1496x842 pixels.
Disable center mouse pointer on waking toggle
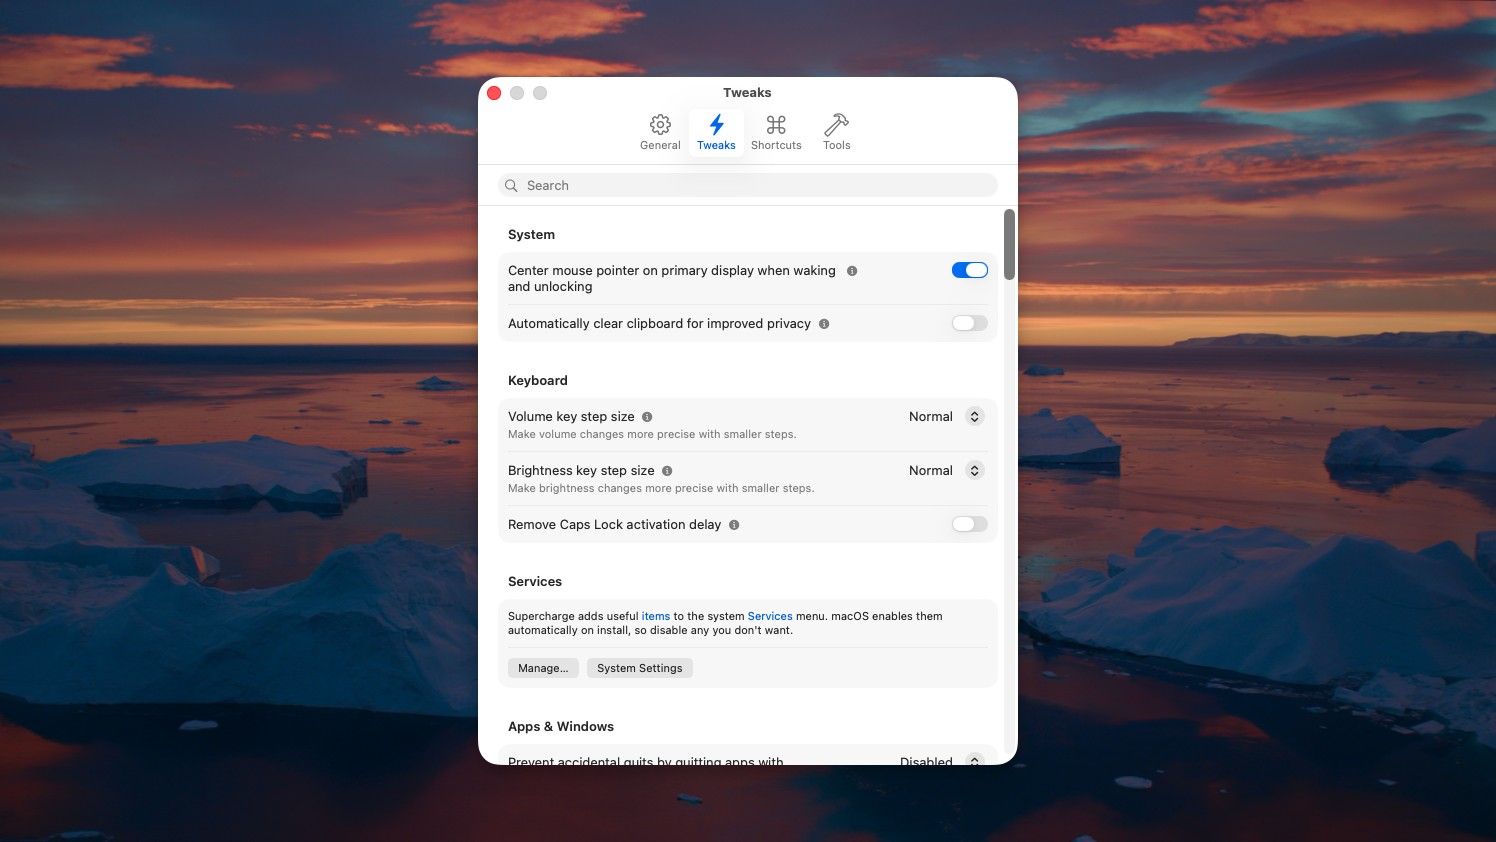point(969,270)
